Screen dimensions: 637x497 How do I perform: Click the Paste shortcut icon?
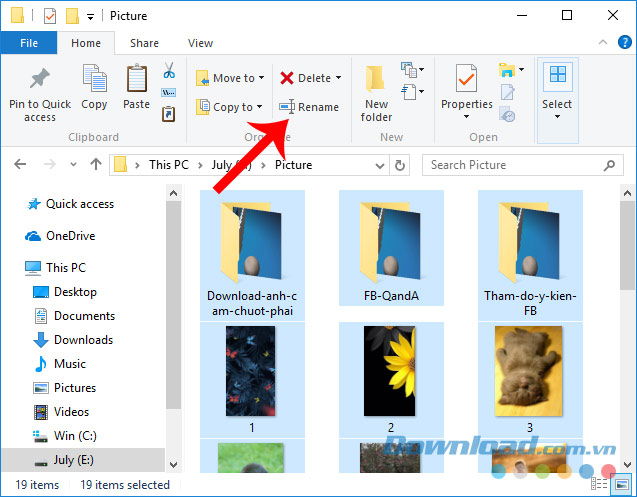point(169,114)
